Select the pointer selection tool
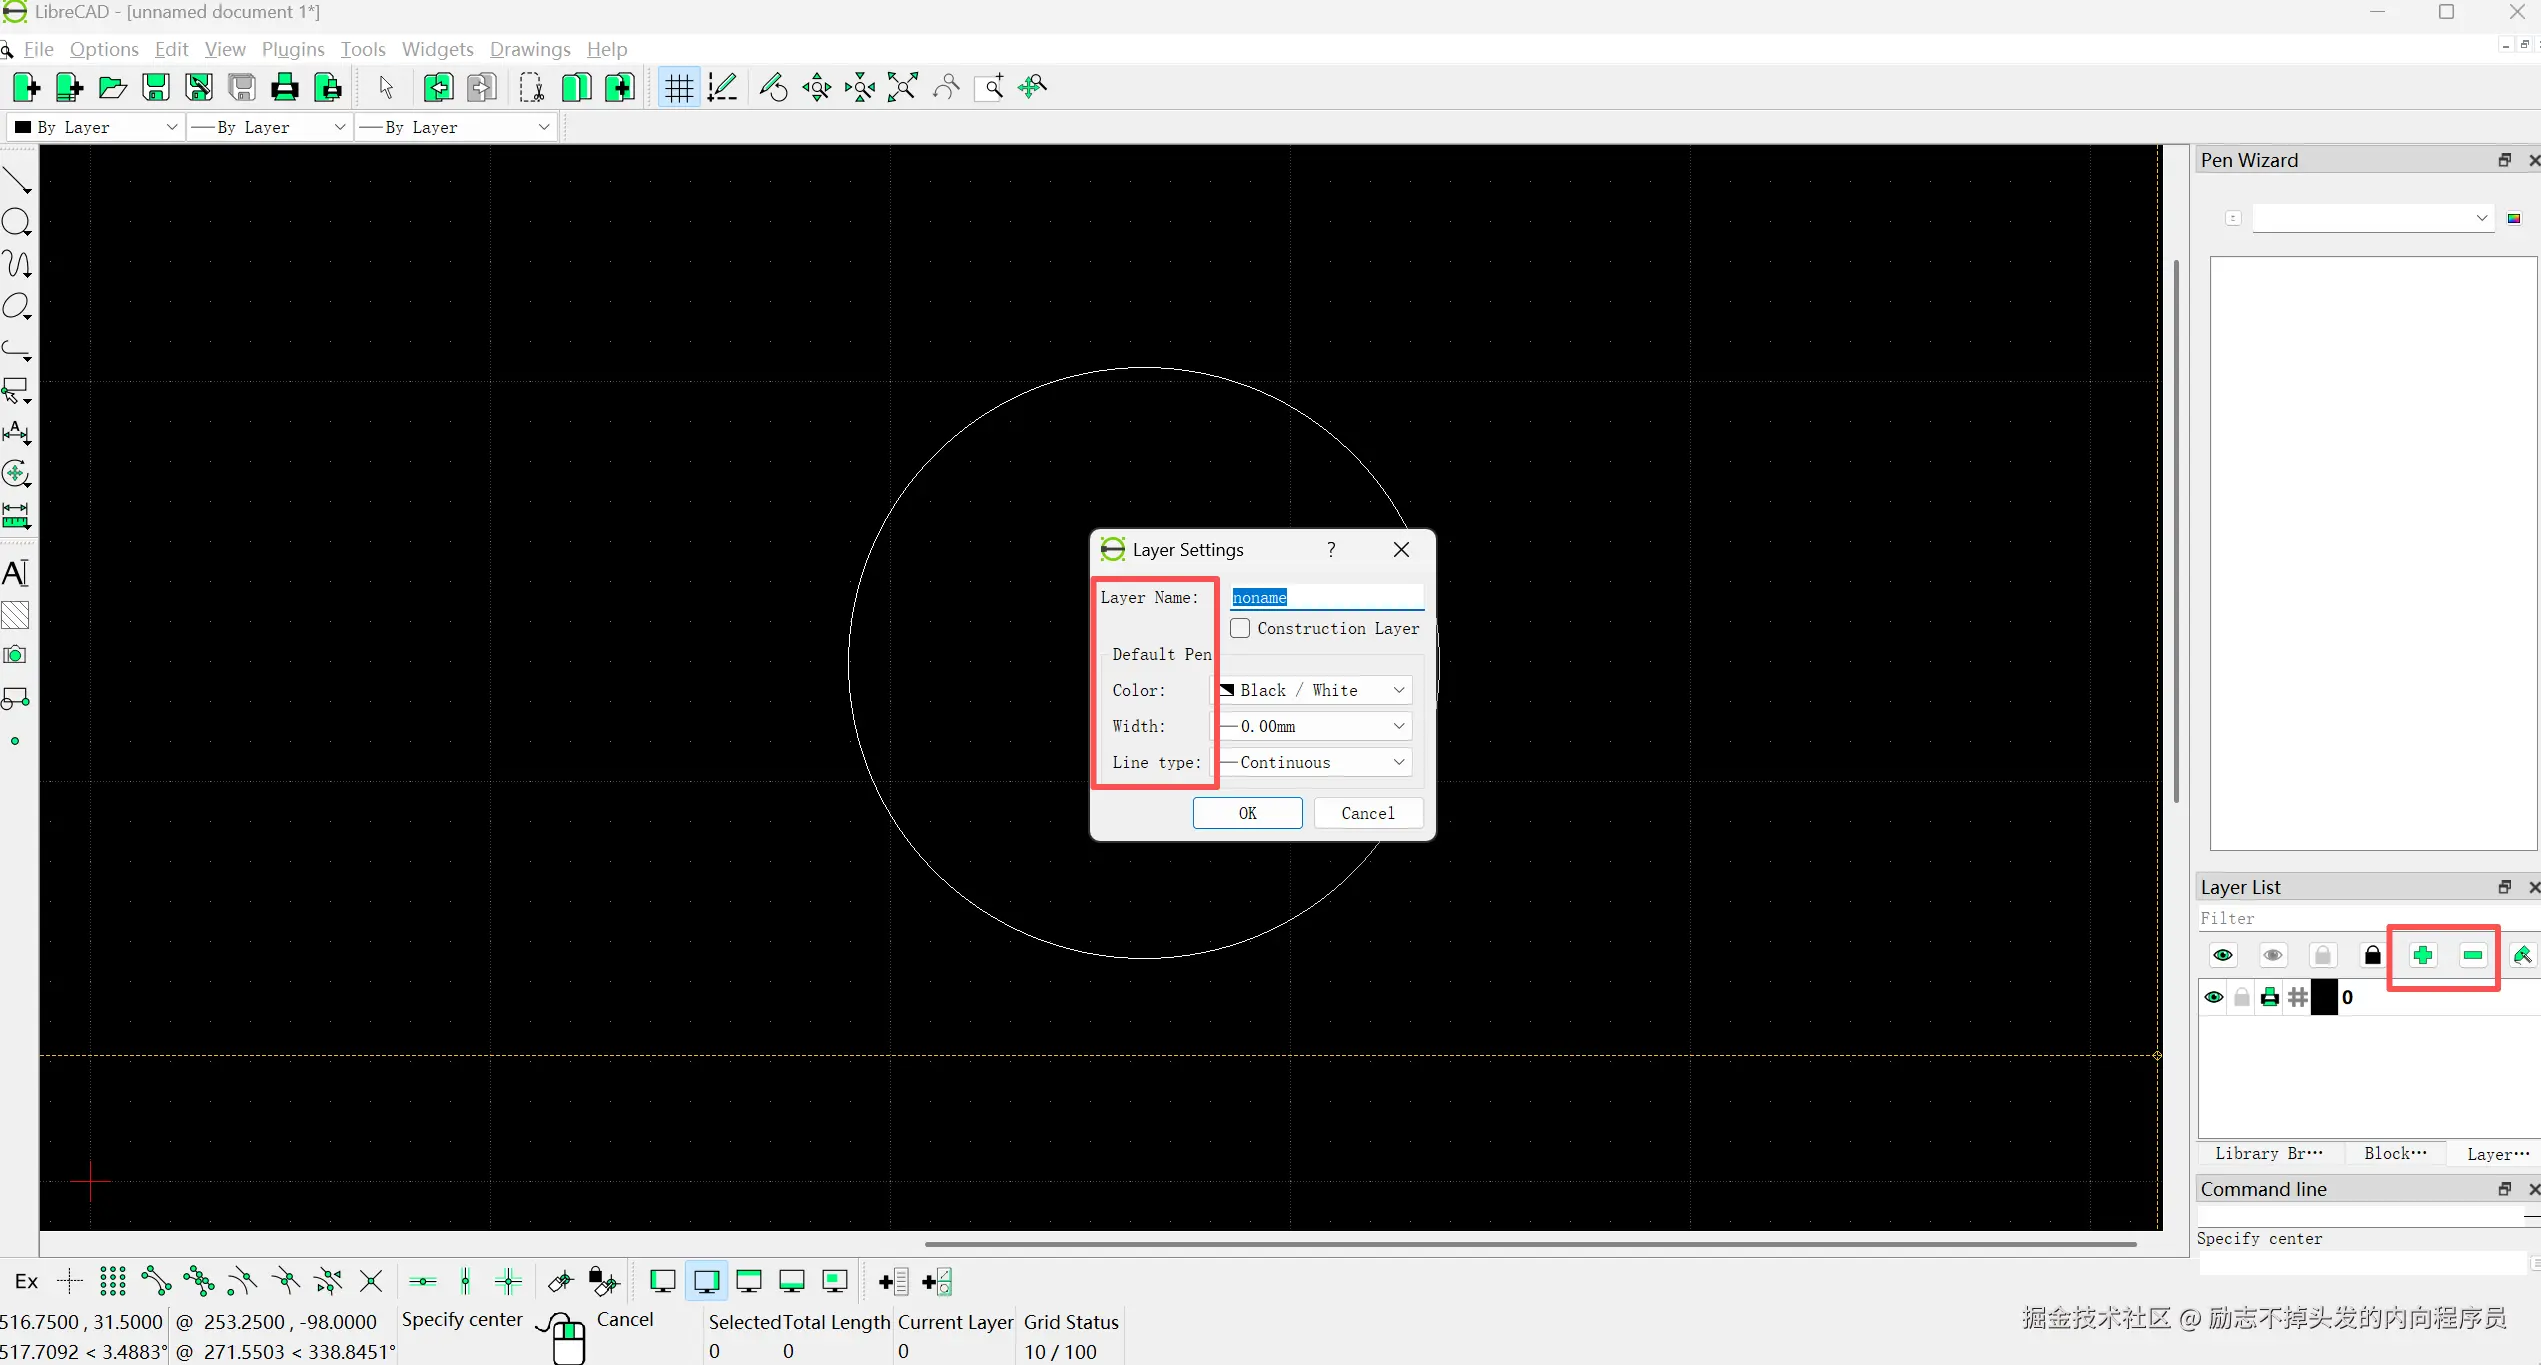The height and width of the screenshot is (1365, 2541). [x=386, y=88]
